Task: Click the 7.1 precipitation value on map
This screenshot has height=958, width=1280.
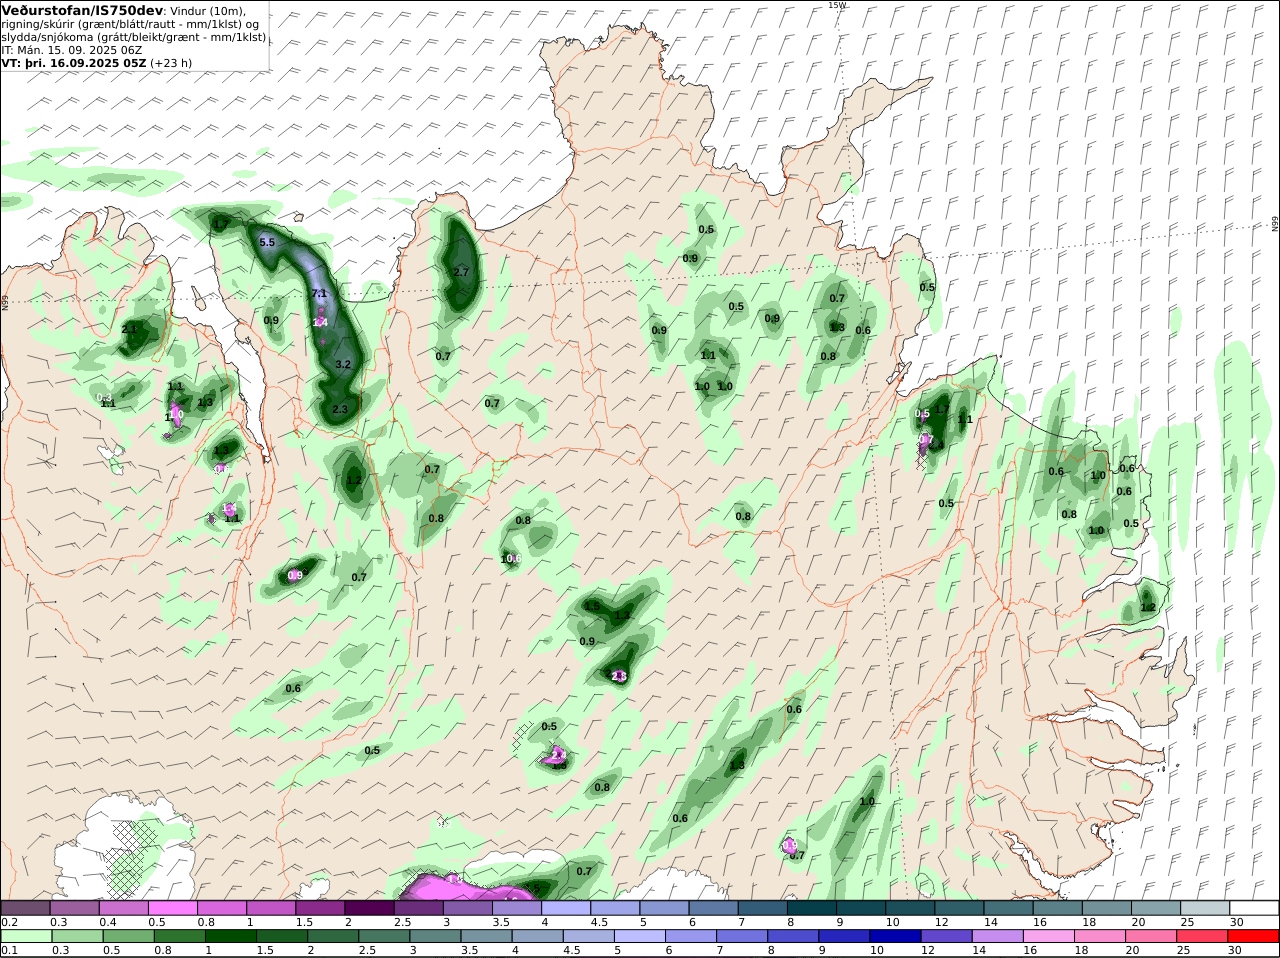Action: pos(320,293)
